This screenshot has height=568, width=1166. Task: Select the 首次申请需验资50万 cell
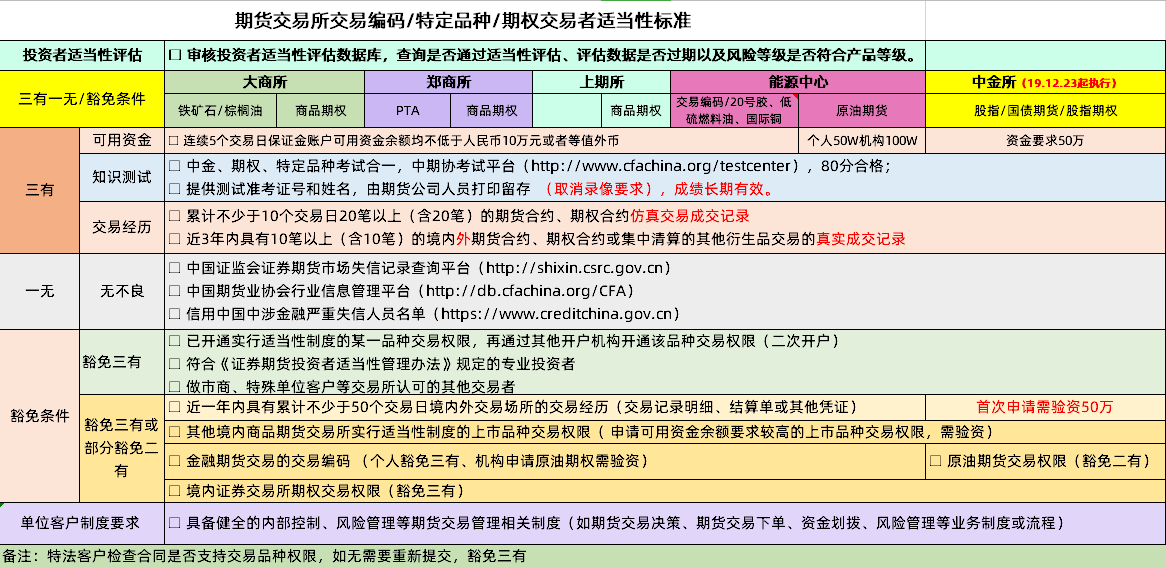point(1045,407)
